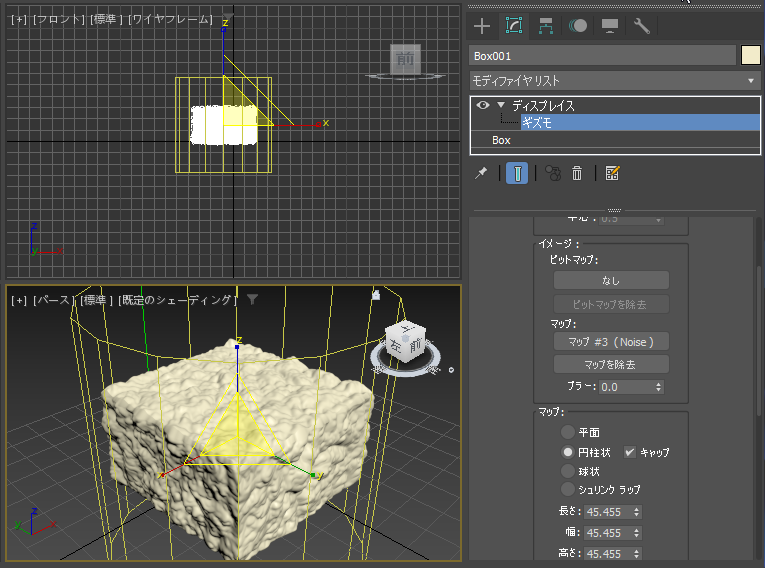Click the 長さ value field
765x568 pixels.
click(x=608, y=512)
